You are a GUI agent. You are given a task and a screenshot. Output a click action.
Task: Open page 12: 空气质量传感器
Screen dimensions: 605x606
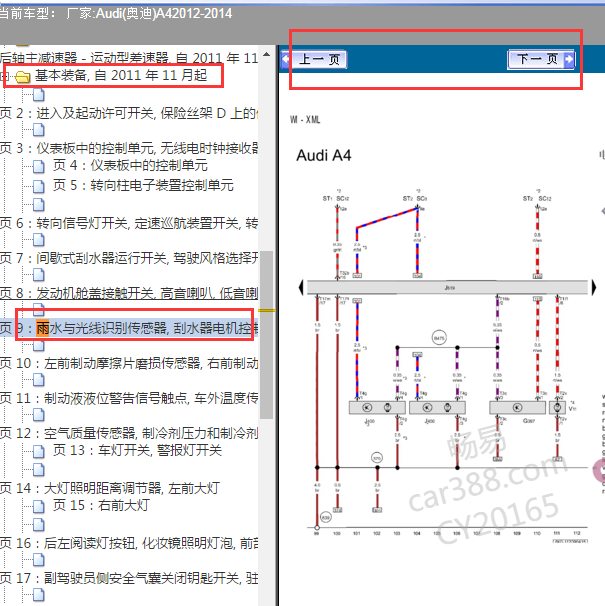click(129, 433)
